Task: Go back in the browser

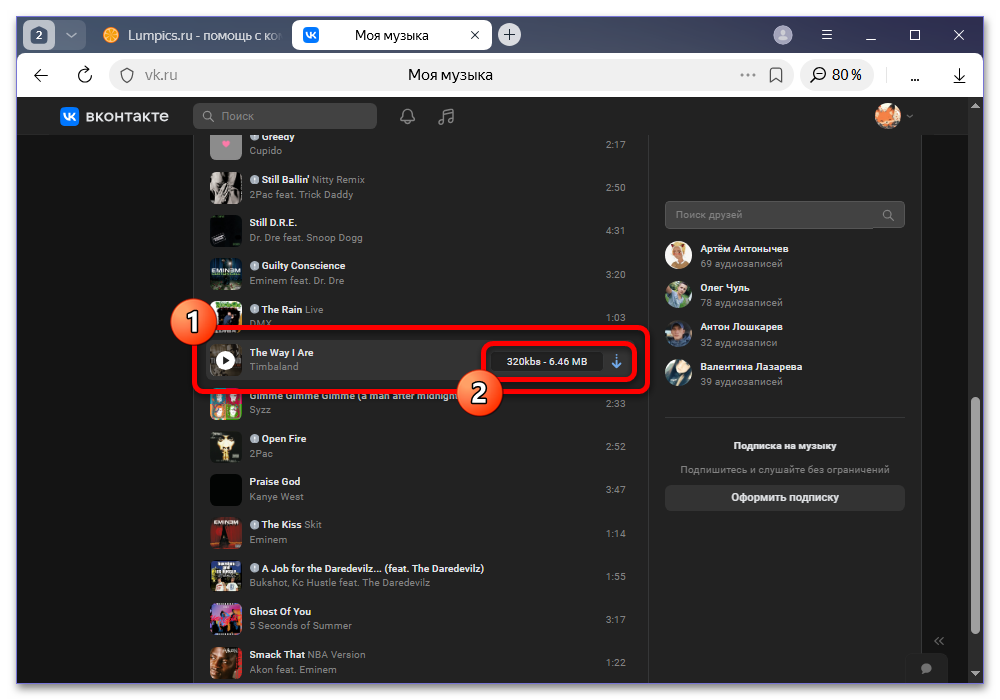Action: click(41, 75)
